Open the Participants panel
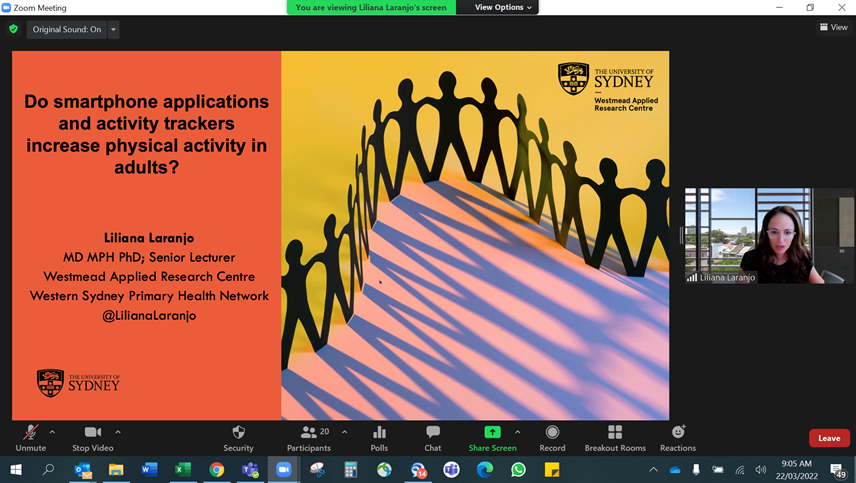This screenshot has height=483, width=856. (309, 438)
